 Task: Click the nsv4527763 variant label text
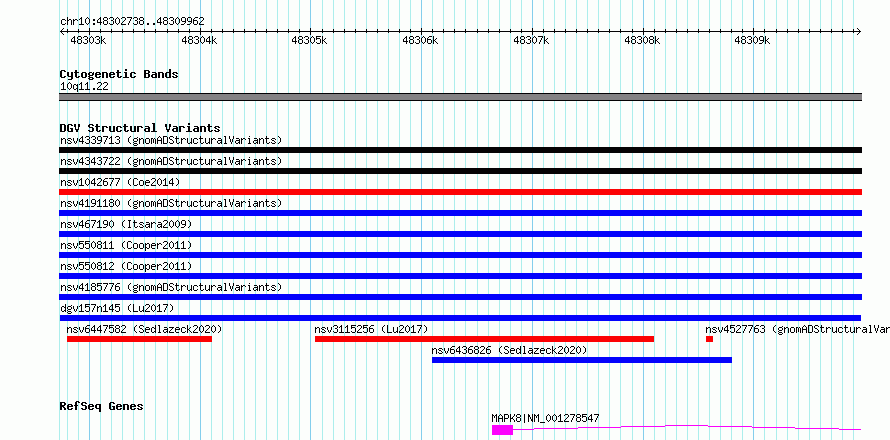point(797,329)
